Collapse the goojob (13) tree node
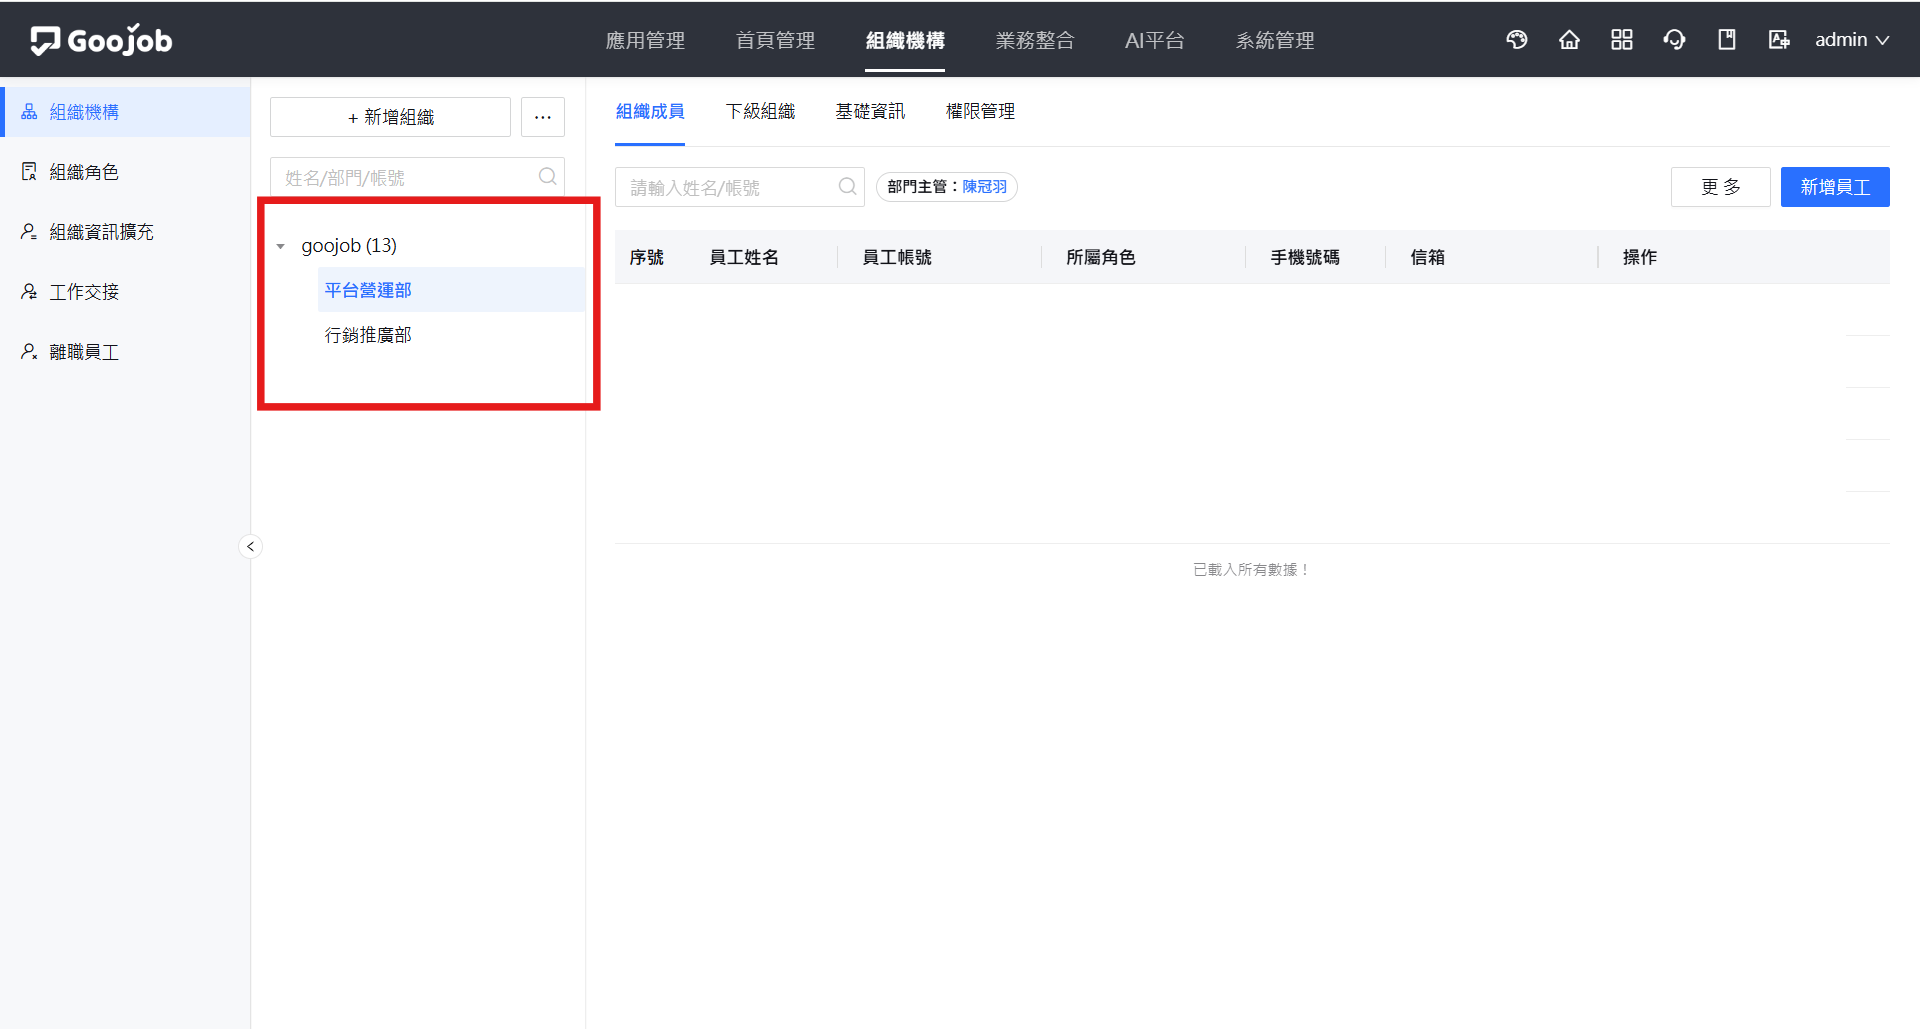This screenshot has width=1920, height=1033. coord(281,246)
